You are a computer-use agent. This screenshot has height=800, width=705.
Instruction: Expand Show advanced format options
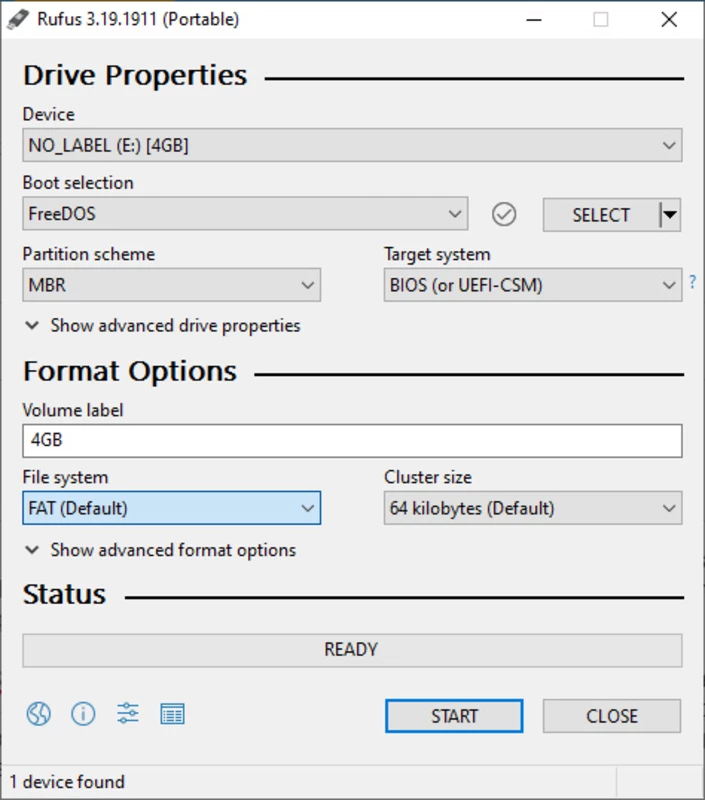click(x=160, y=550)
